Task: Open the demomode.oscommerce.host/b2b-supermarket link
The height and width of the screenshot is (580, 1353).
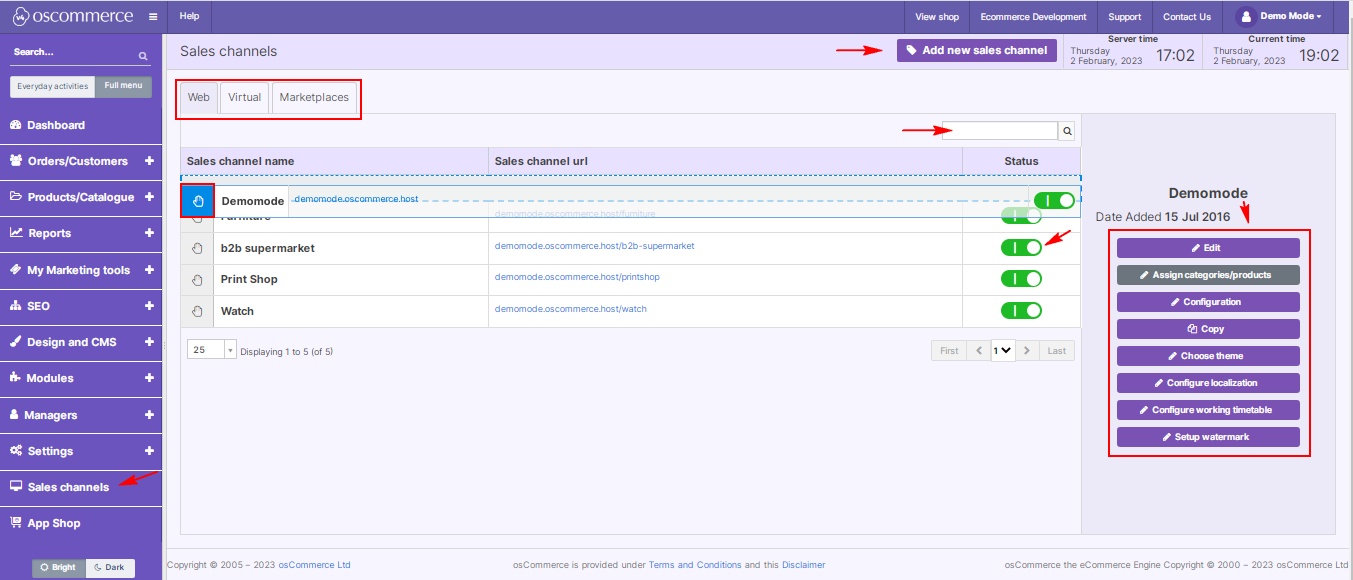Action: 594,246
